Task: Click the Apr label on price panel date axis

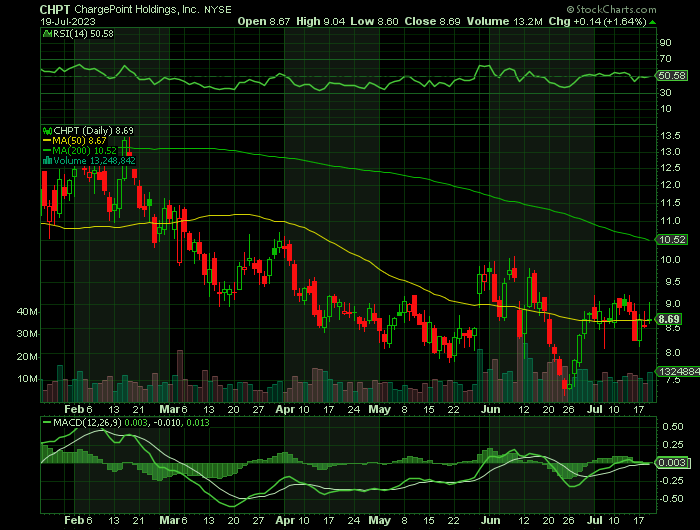Action: [x=285, y=409]
